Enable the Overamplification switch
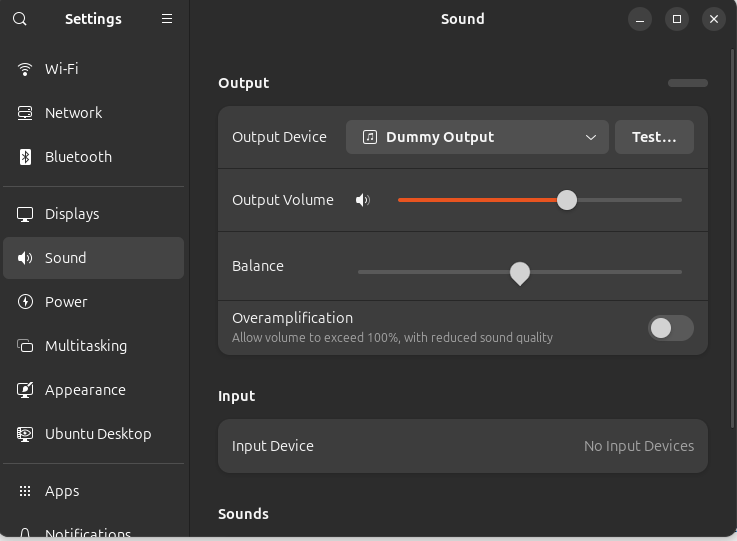 670,327
